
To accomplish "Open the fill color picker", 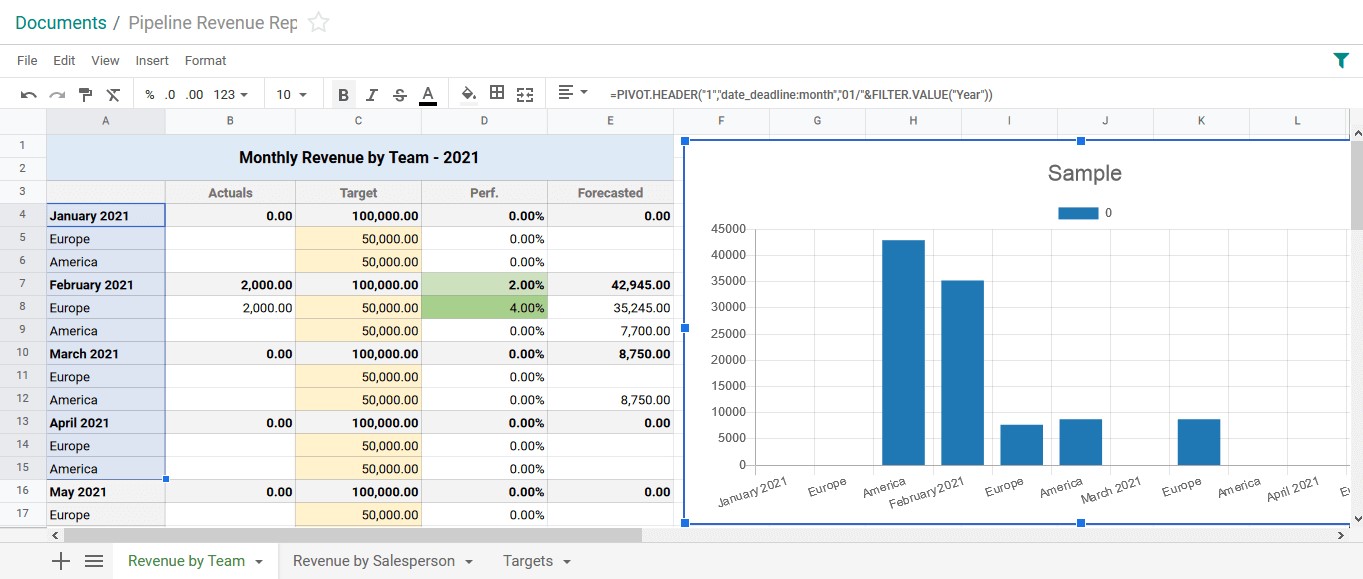I will (x=469, y=93).
